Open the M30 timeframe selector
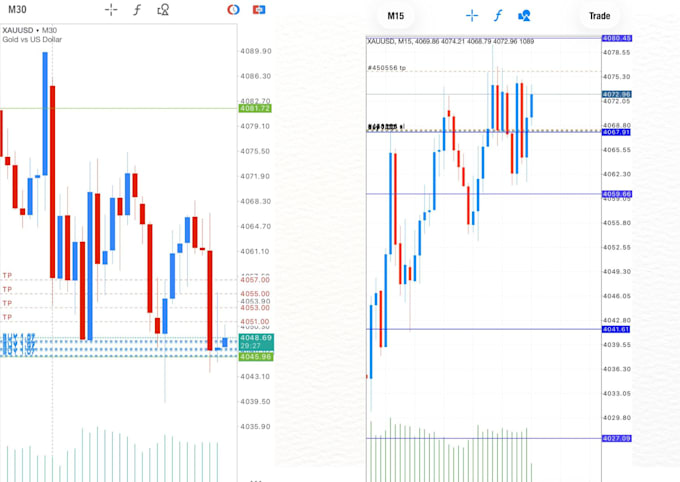This screenshot has width=680, height=482. [17, 10]
